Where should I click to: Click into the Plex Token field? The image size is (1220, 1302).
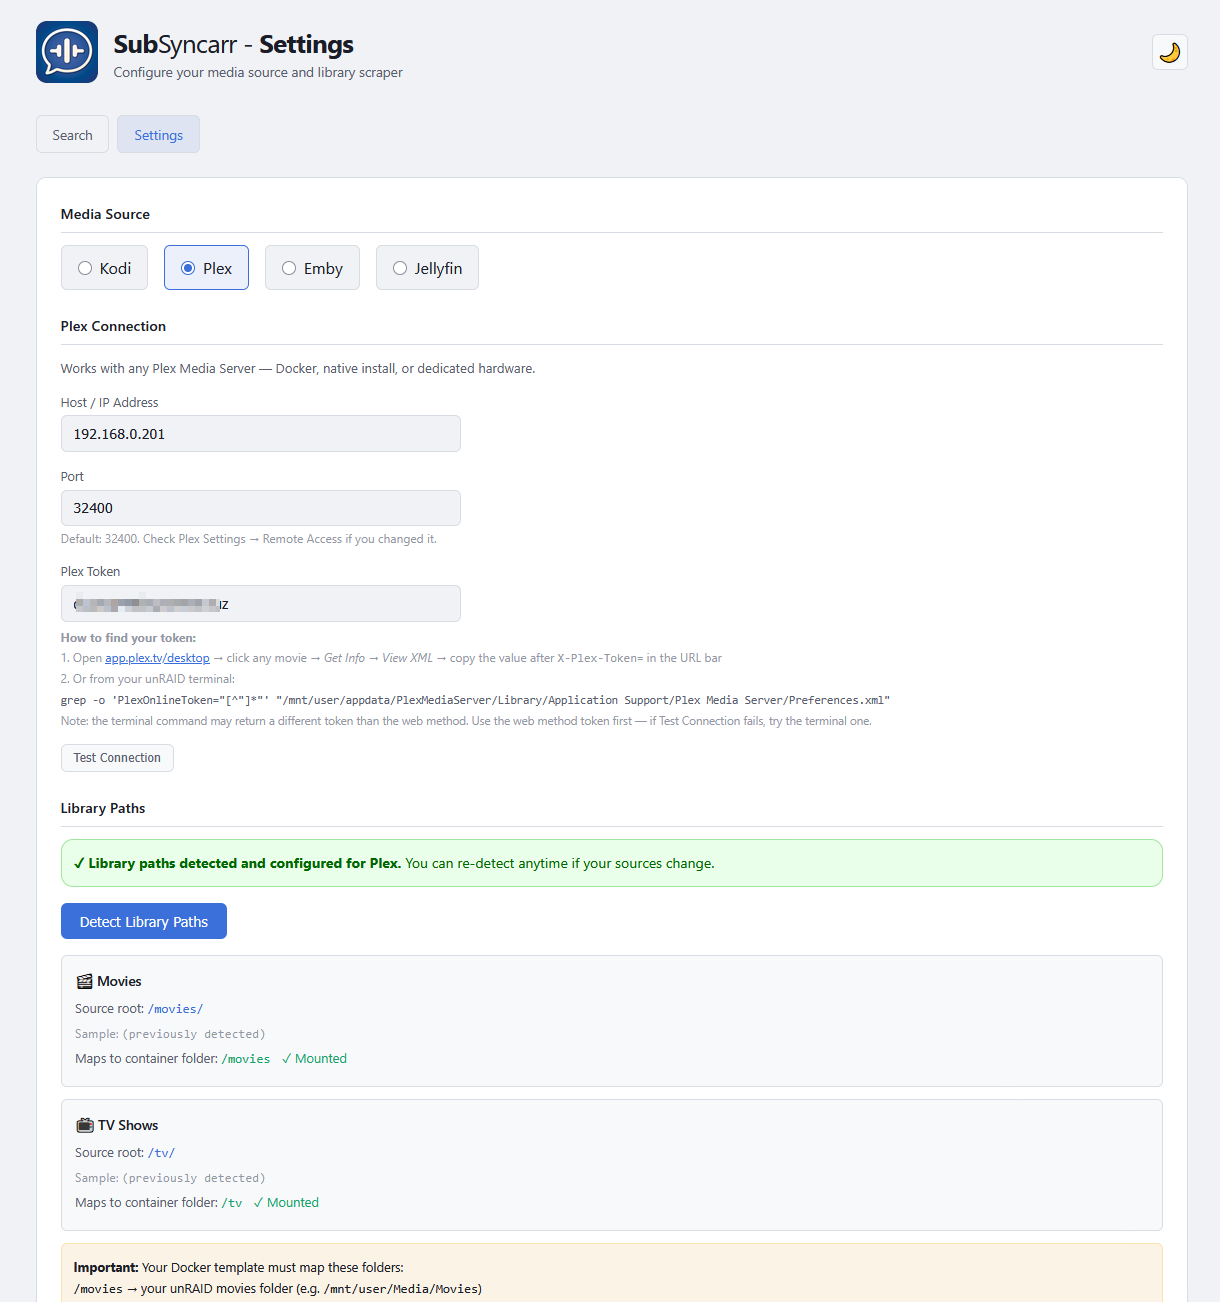click(260, 604)
